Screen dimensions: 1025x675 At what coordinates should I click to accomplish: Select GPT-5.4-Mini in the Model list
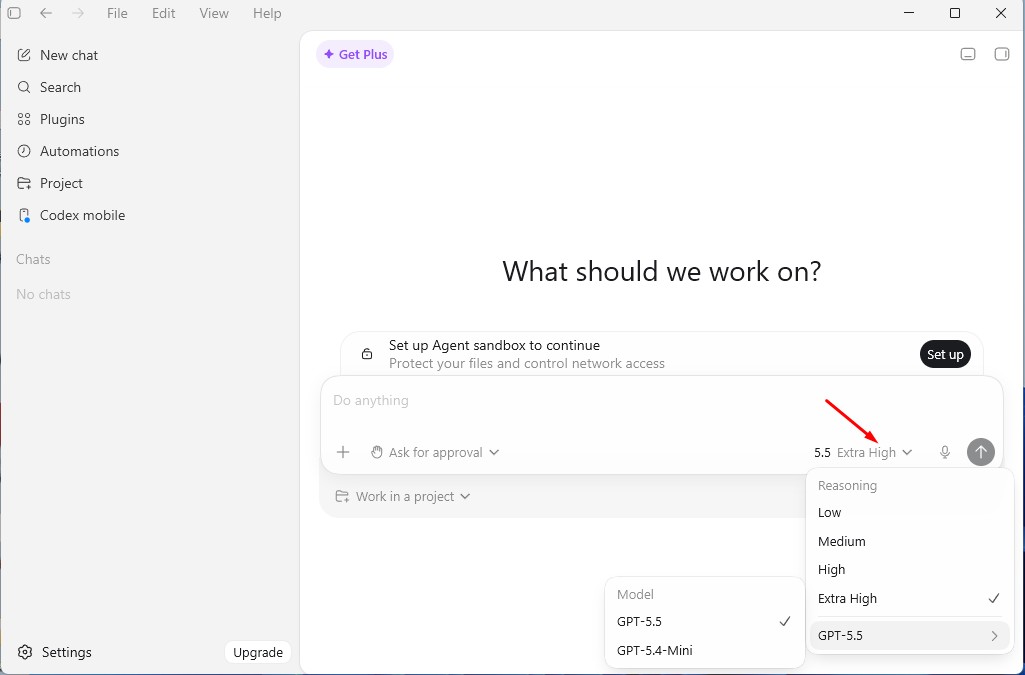(705, 651)
